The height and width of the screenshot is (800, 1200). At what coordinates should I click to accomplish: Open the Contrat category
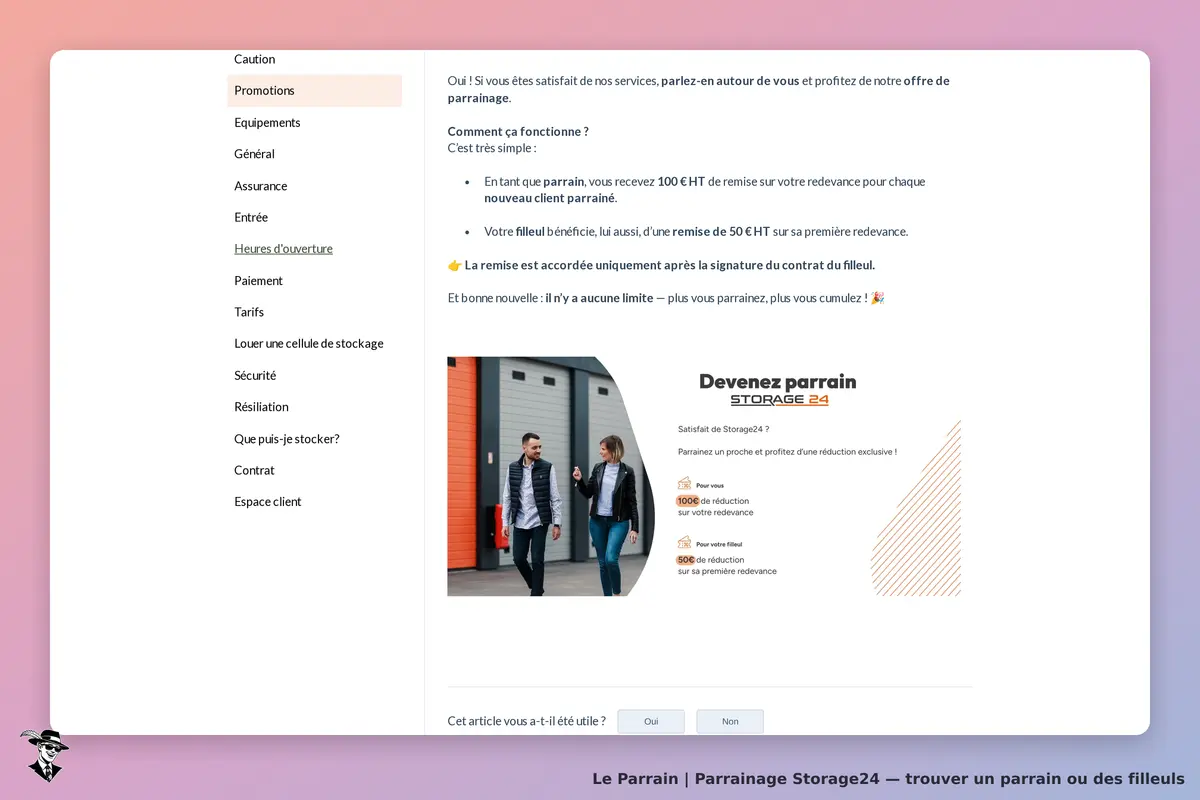(x=254, y=470)
